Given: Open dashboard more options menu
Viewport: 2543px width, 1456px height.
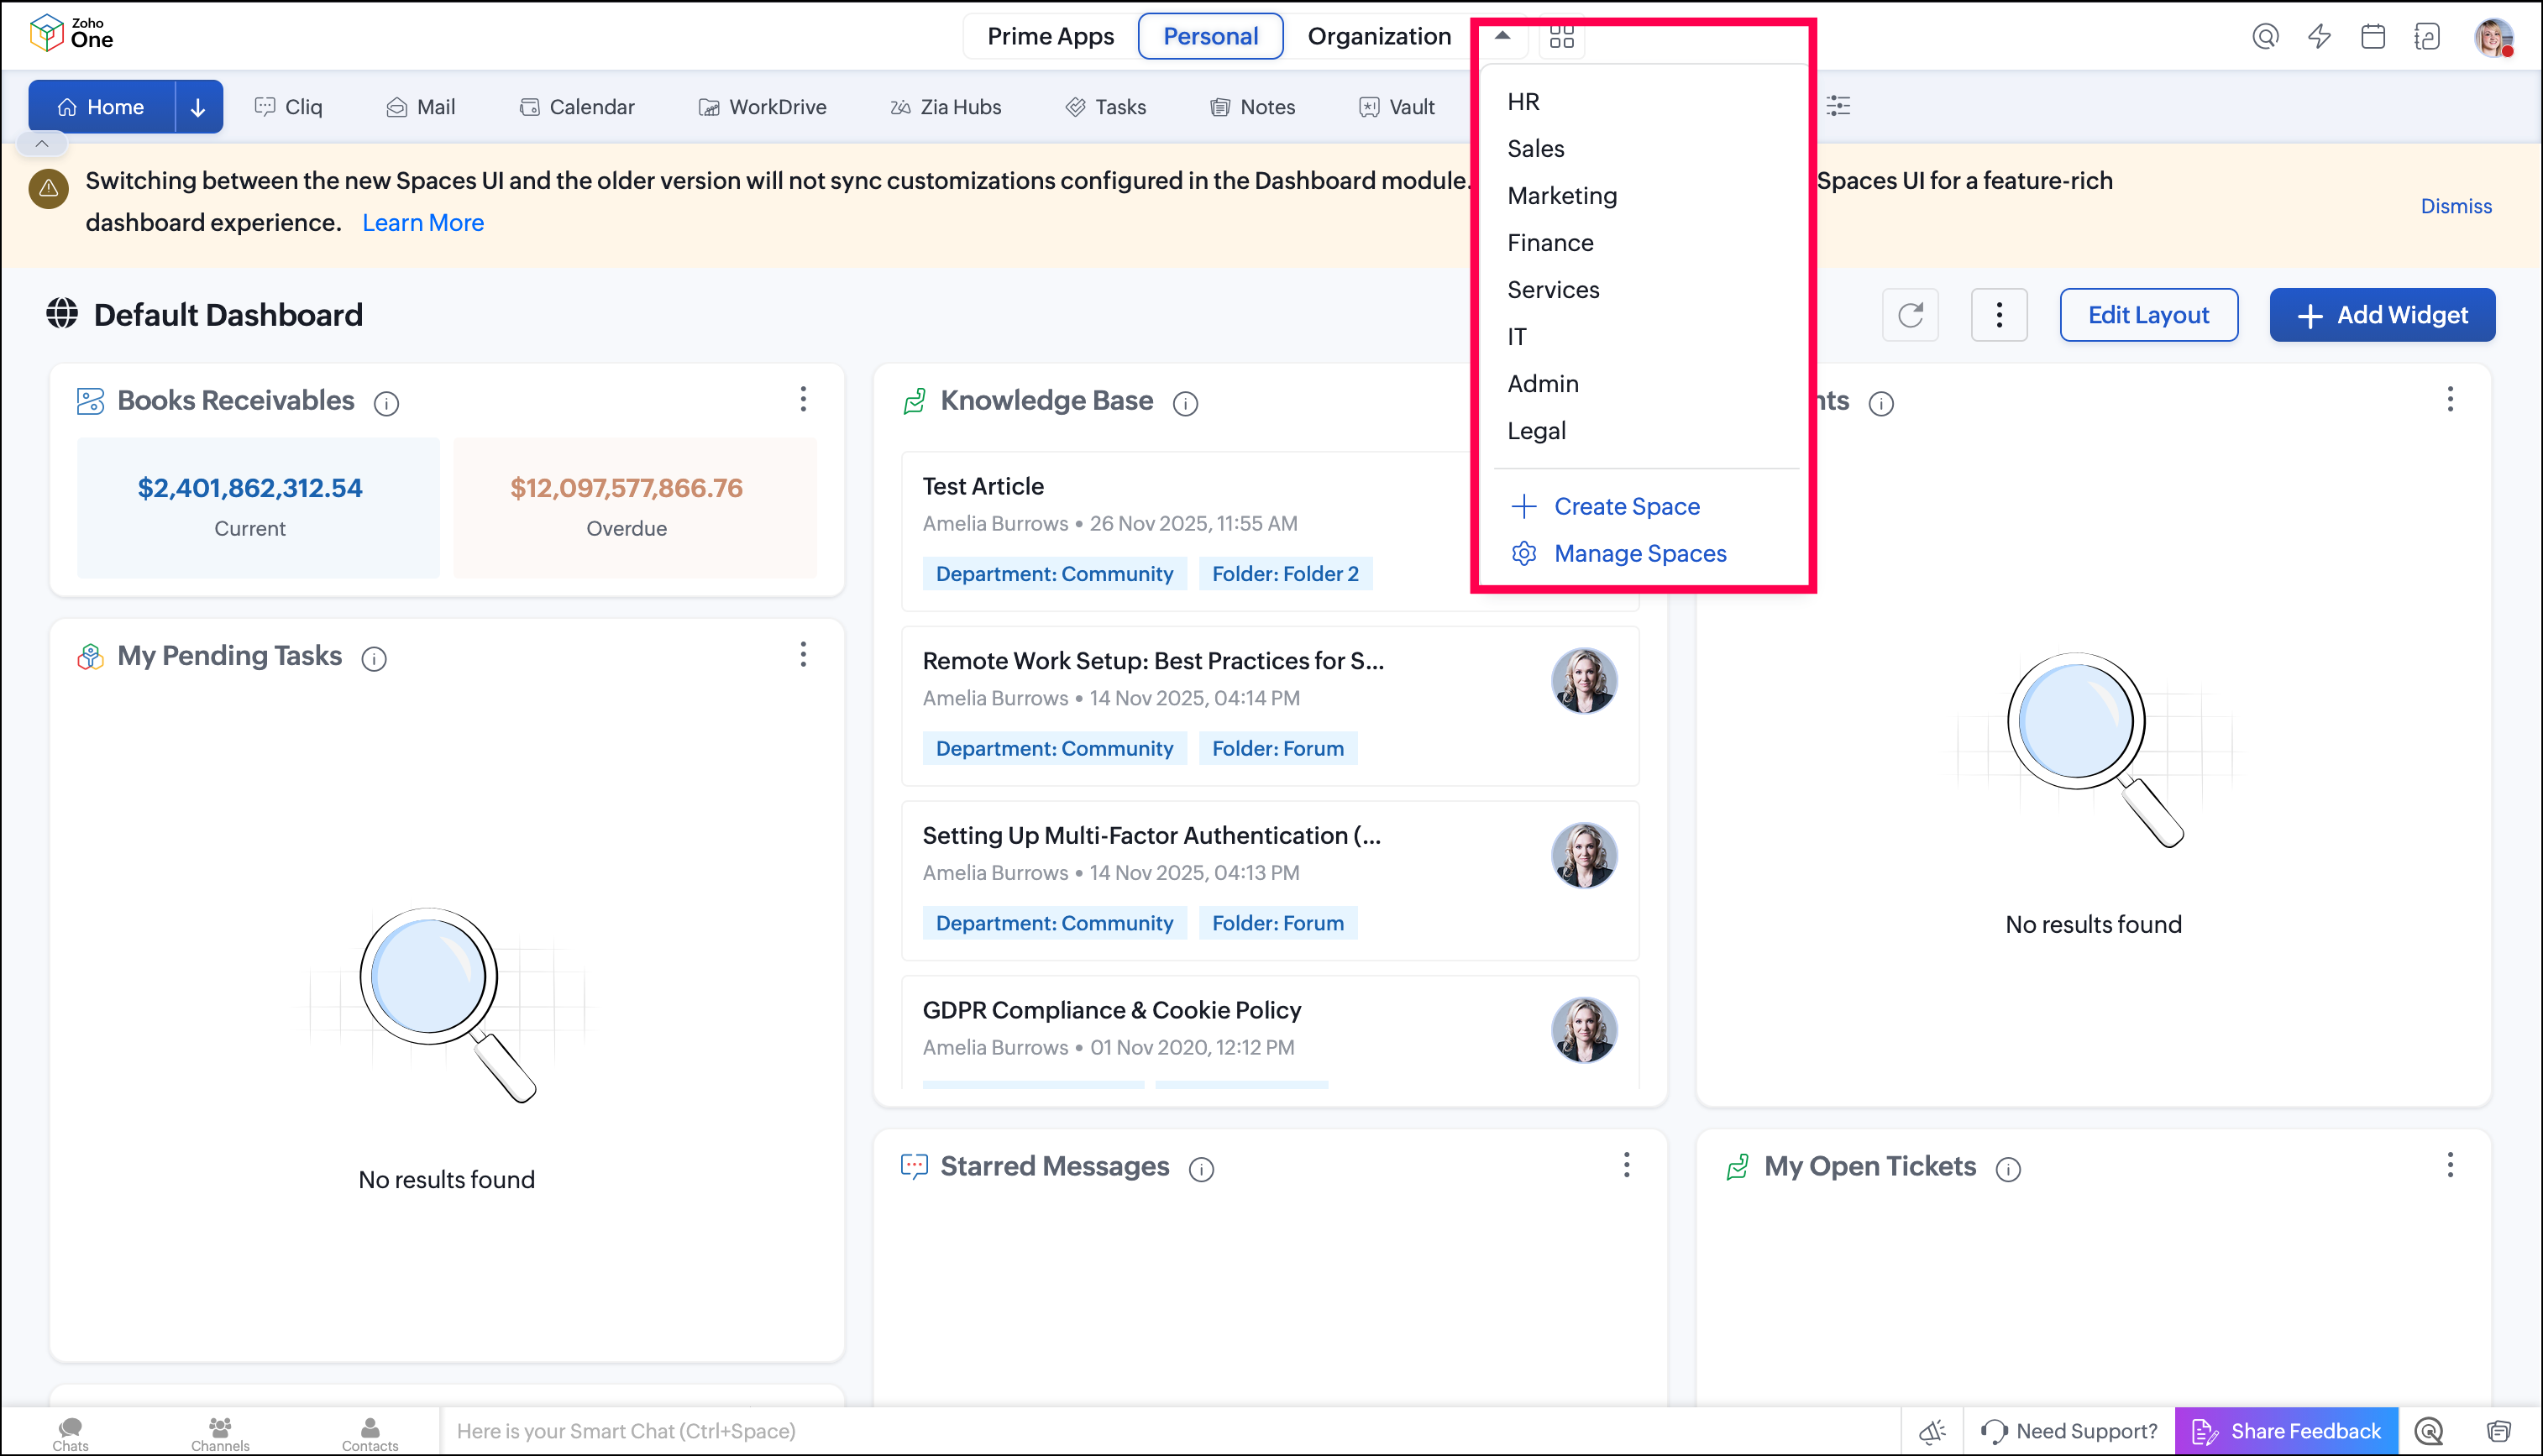Looking at the screenshot, I should 1999,315.
